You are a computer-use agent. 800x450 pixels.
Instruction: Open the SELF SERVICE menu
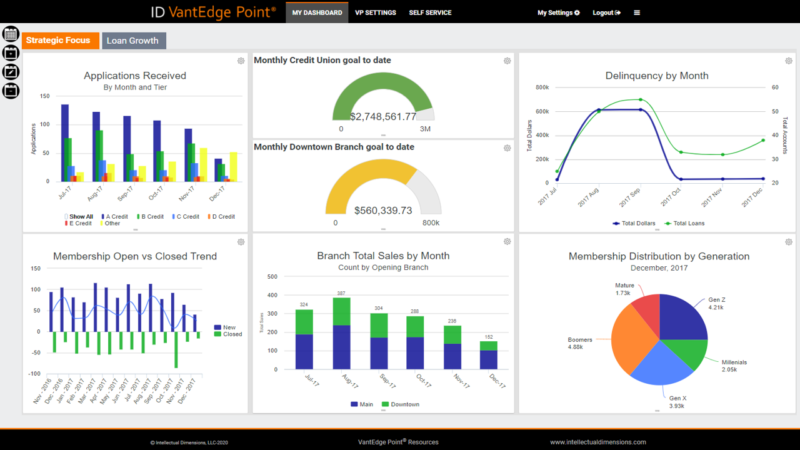tap(430, 13)
